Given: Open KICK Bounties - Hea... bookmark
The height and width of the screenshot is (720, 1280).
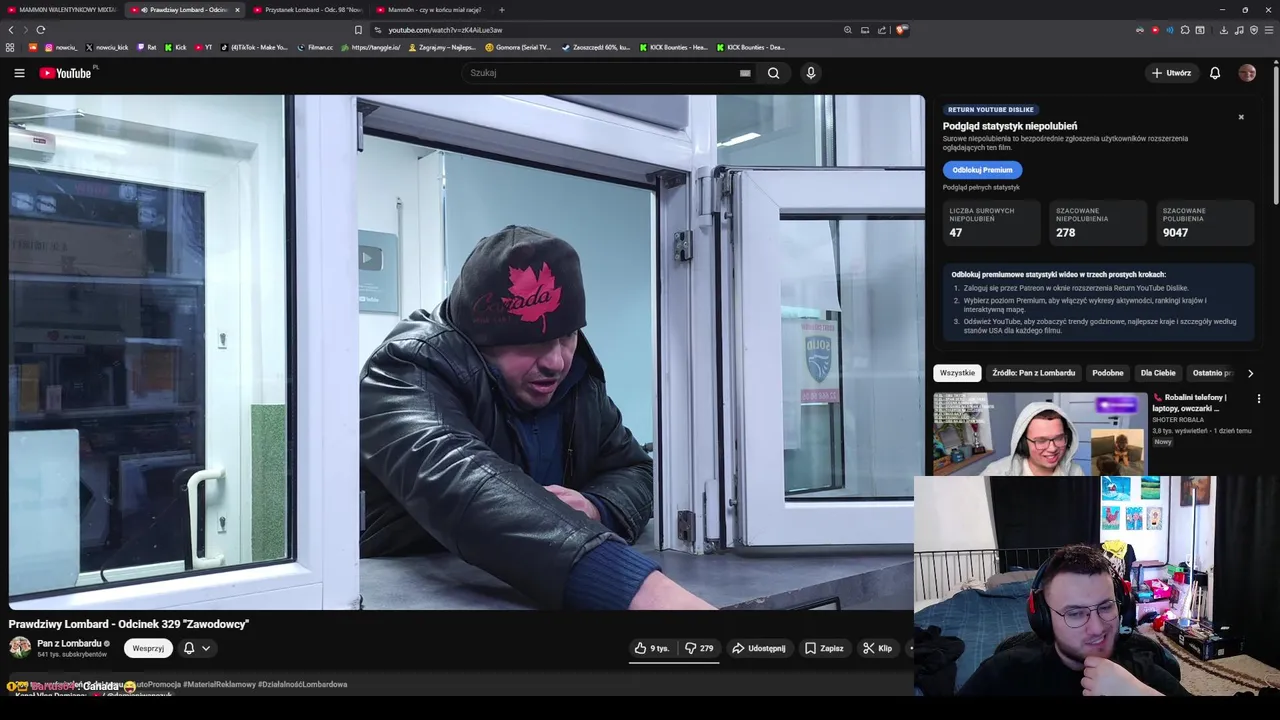Looking at the screenshot, I should click(x=673, y=47).
